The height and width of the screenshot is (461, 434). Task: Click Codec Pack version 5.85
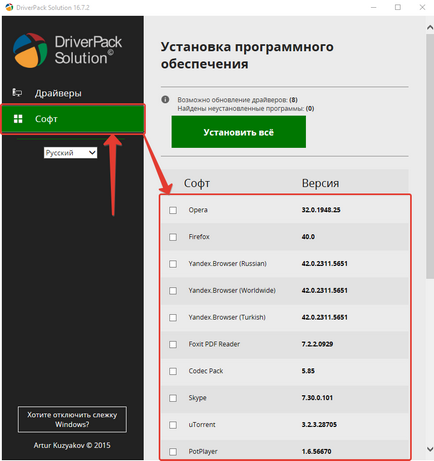[x=308, y=371]
